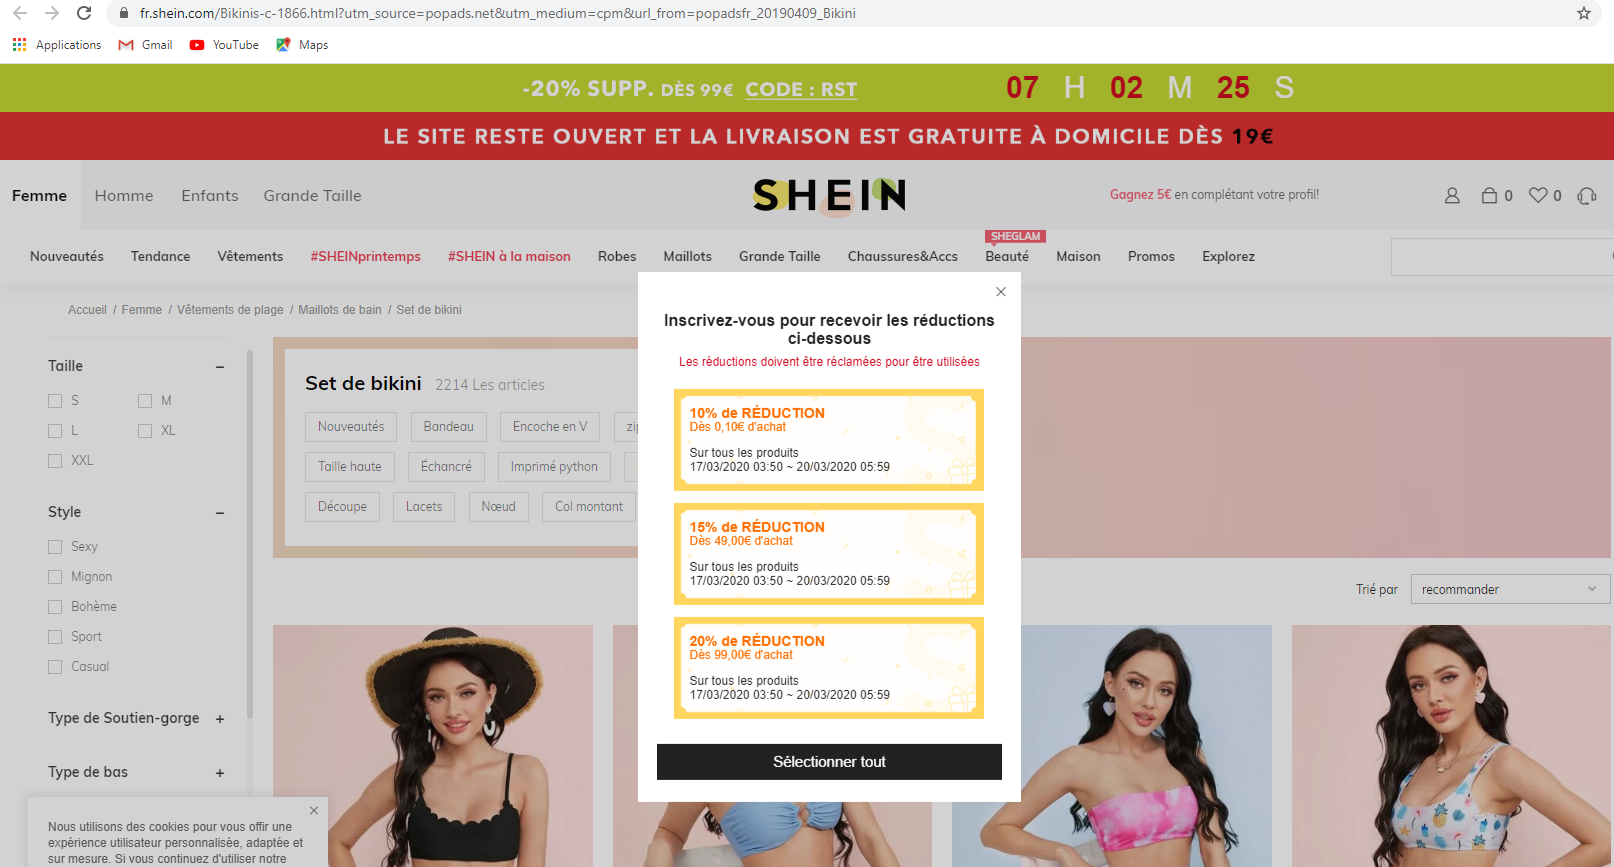Viewport: 1614px width, 867px height.
Task: Check the Mignon style checkbox
Action: click(55, 577)
